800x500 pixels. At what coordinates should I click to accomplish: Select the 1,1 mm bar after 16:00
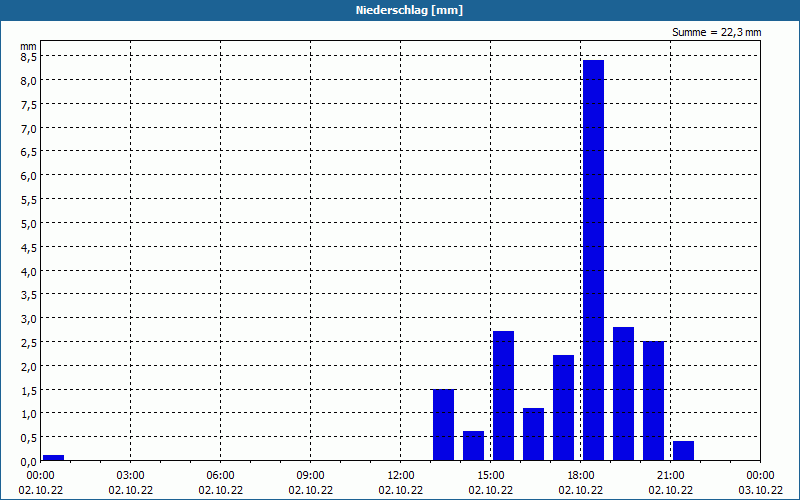coord(533,434)
